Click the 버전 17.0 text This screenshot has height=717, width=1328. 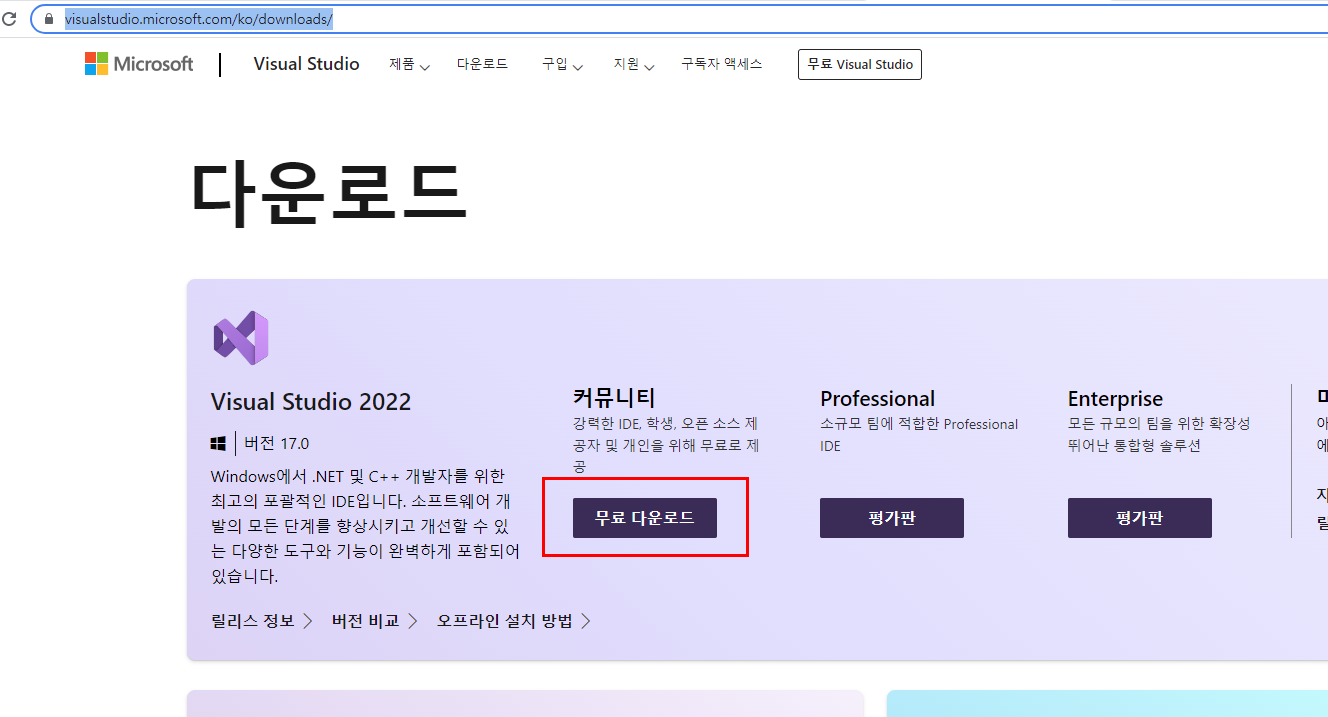tap(277, 443)
